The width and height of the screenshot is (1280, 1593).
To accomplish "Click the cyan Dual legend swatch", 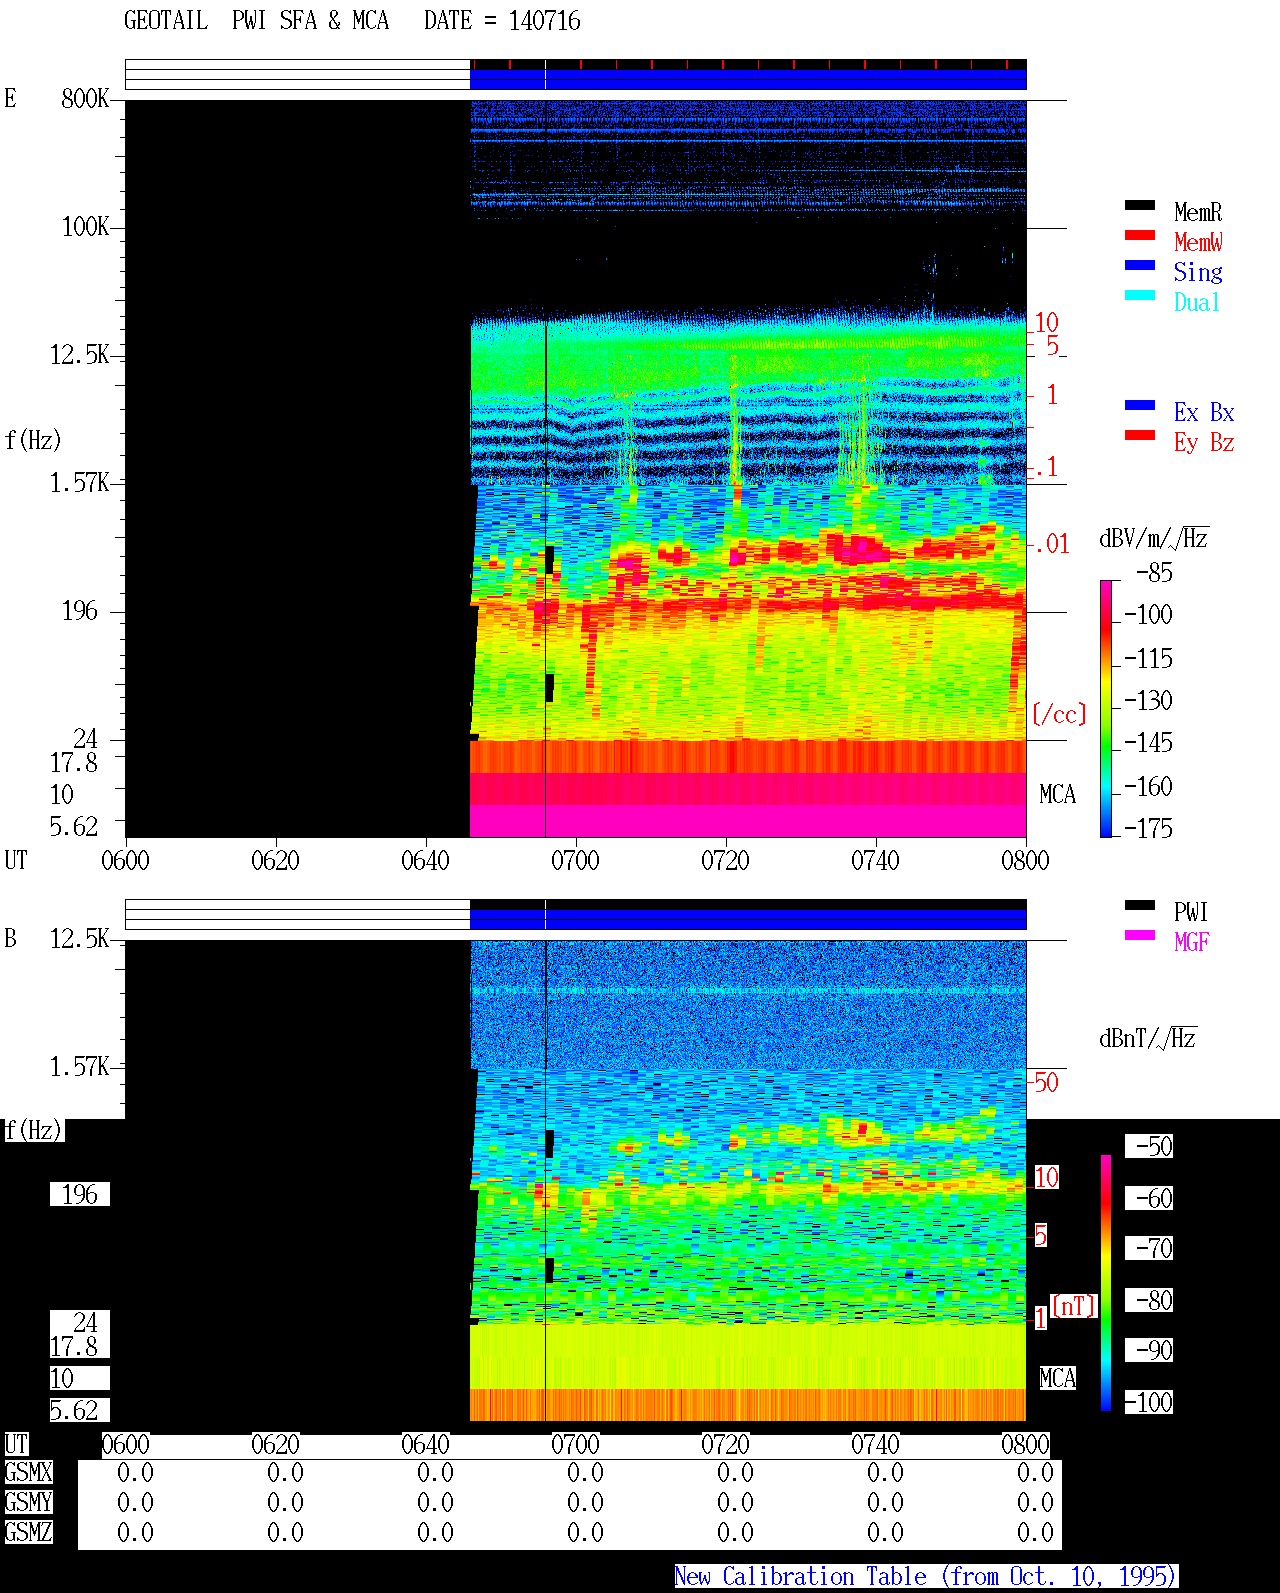I will pos(1140,295).
